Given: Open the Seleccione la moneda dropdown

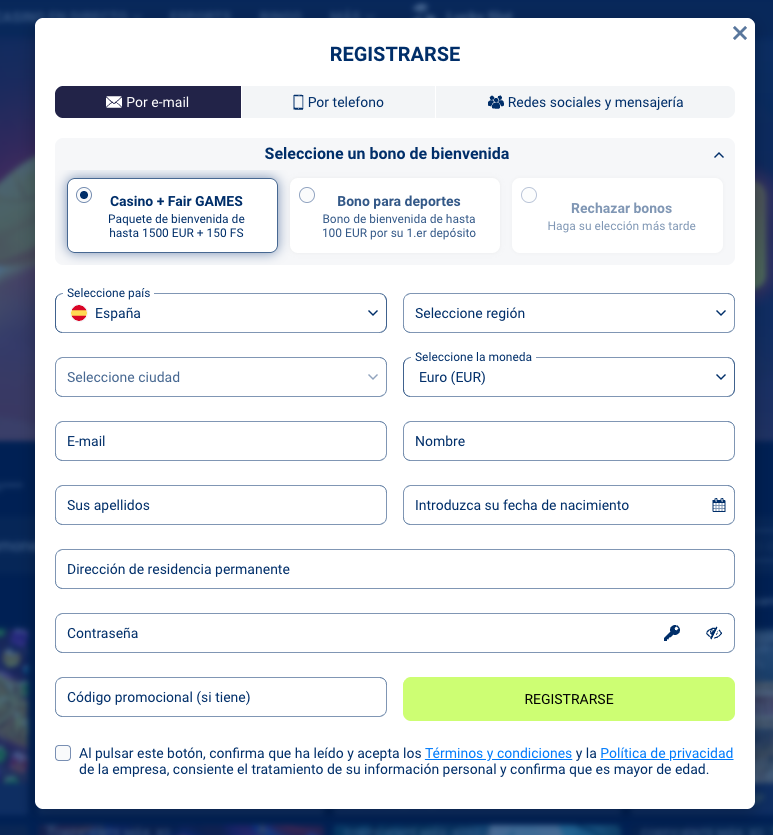Looking at the screenshot, I should pos(568,377).
